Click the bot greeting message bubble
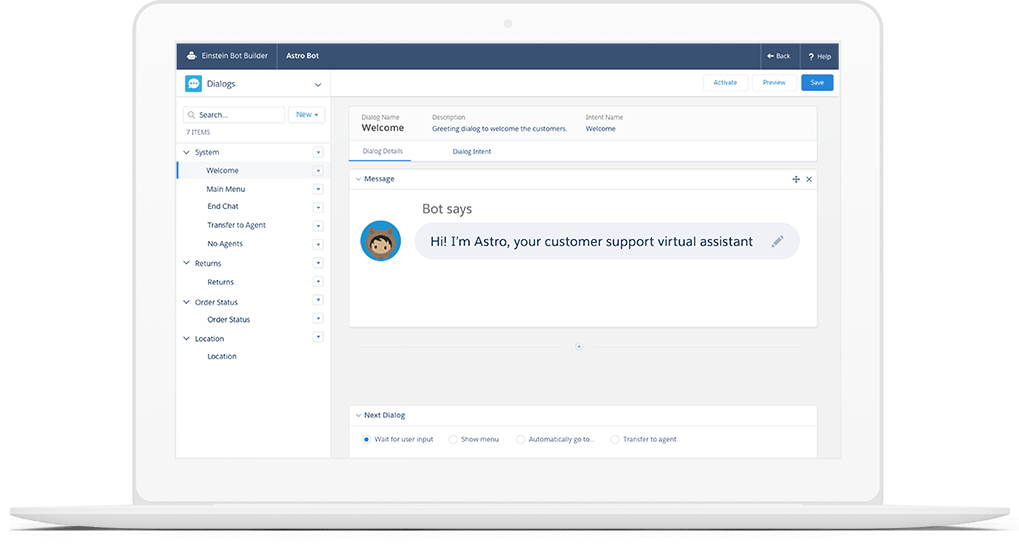Viewport: 1019px width, 550px height. coord(607,241)
